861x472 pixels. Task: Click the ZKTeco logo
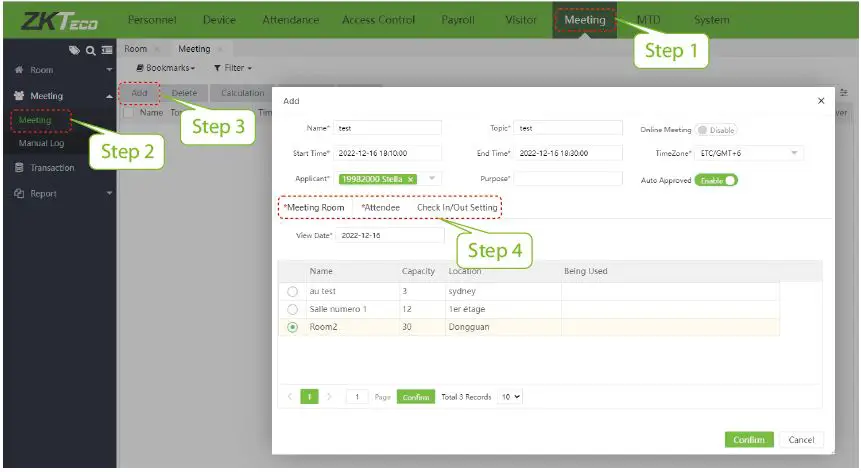point(59,21)
